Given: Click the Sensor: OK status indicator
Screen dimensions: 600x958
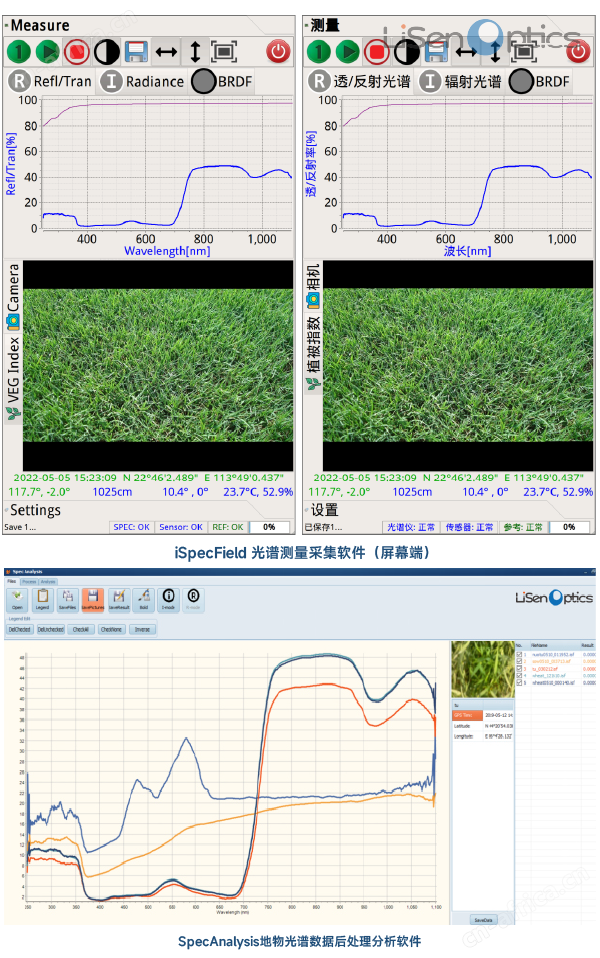Looking at the screenshot, I should [181, 527].
